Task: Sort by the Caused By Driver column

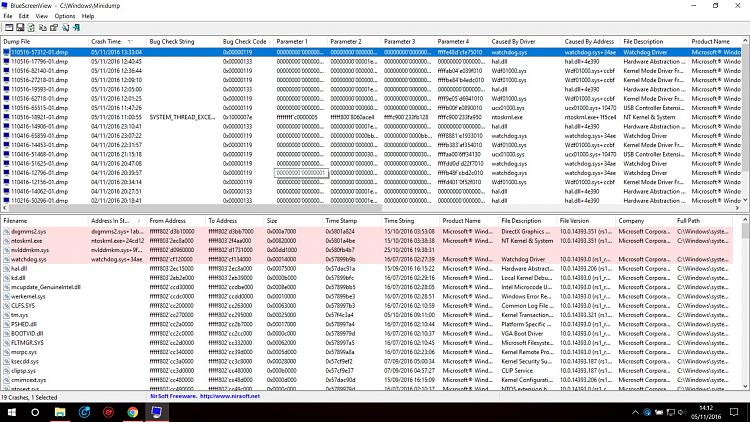Action: 525,42
